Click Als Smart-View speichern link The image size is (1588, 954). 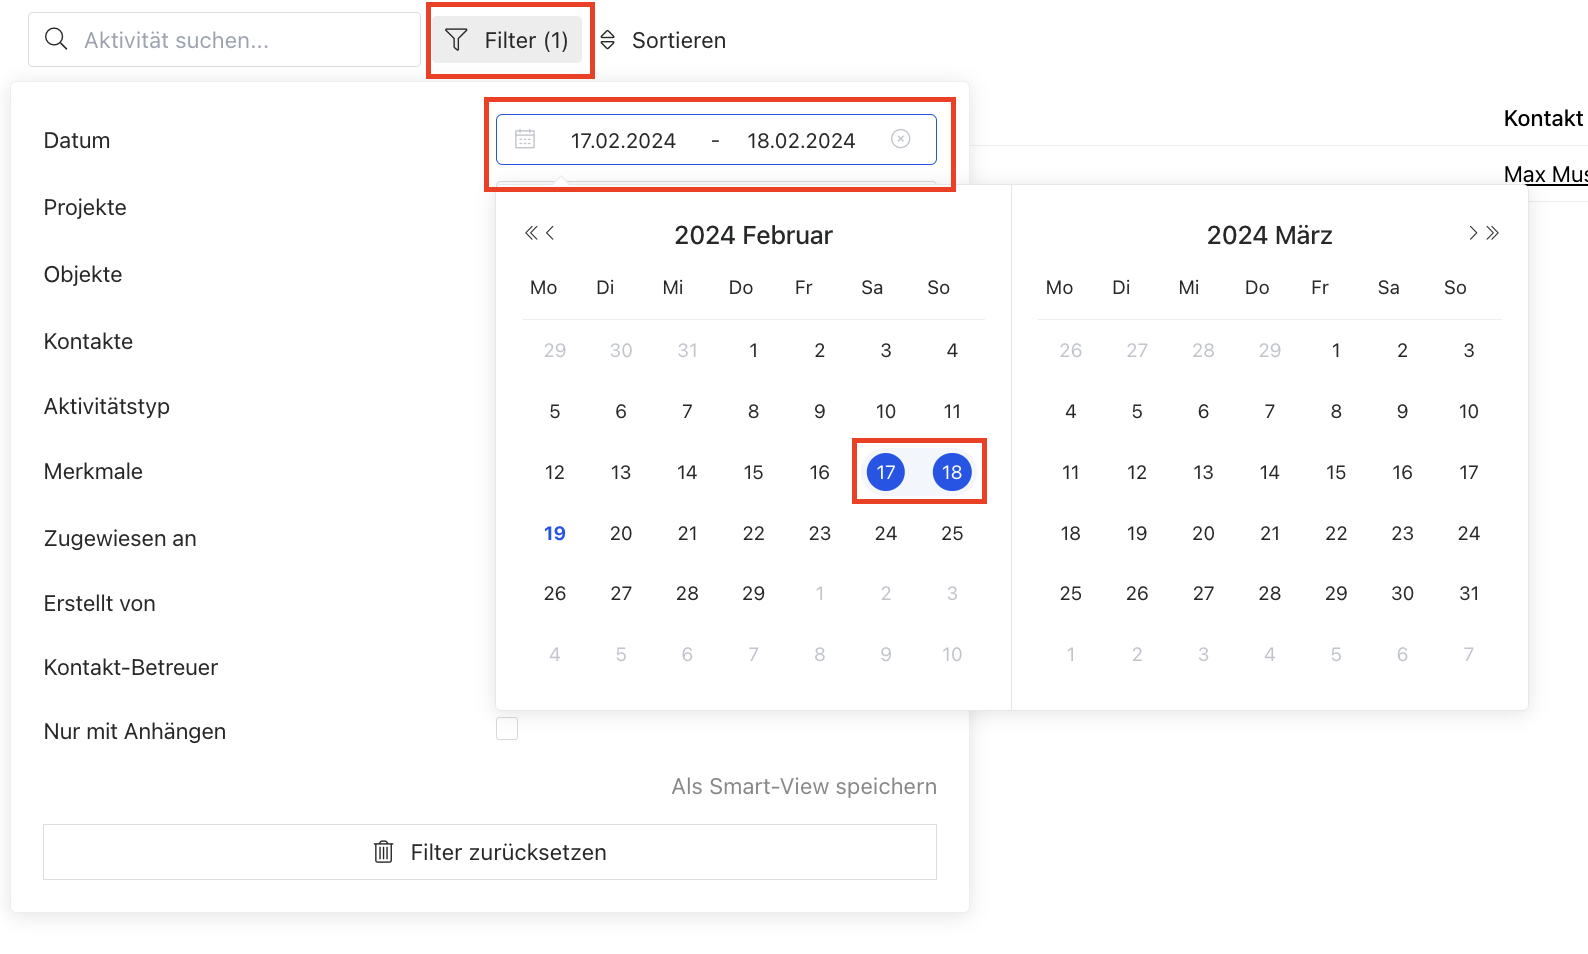click(804, 787)
